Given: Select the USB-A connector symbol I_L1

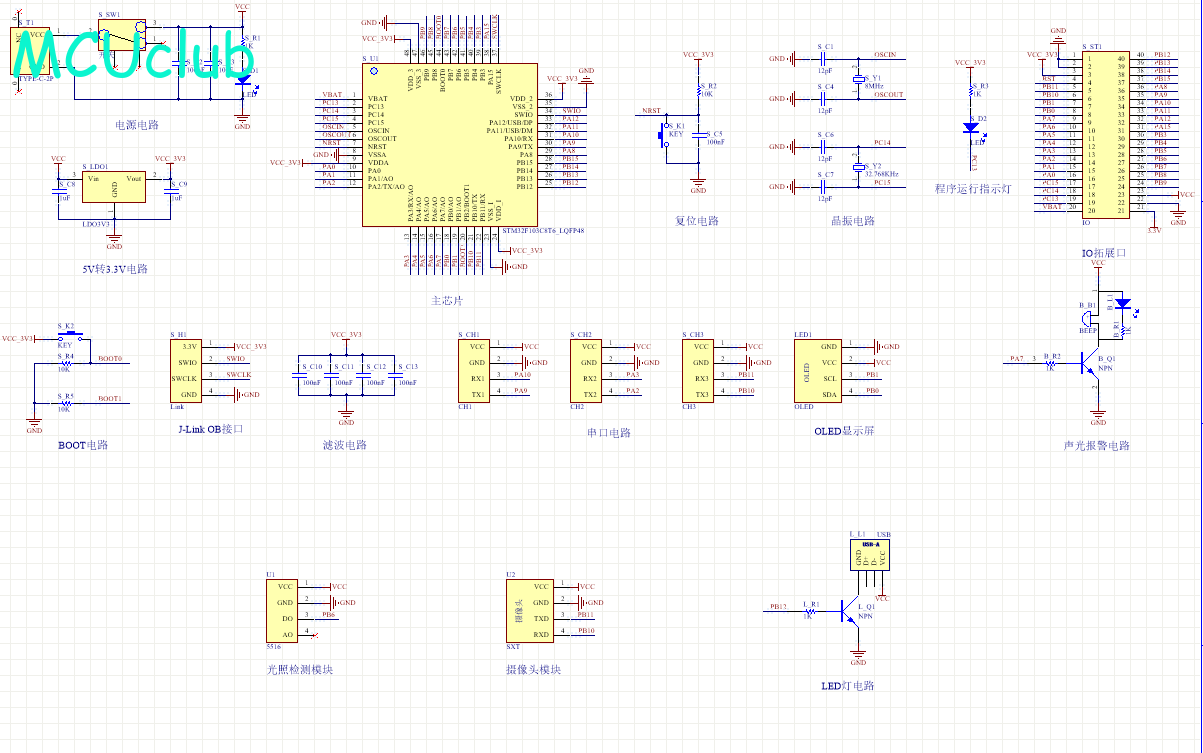Looking at the screenshot, I should pos(869,556).
